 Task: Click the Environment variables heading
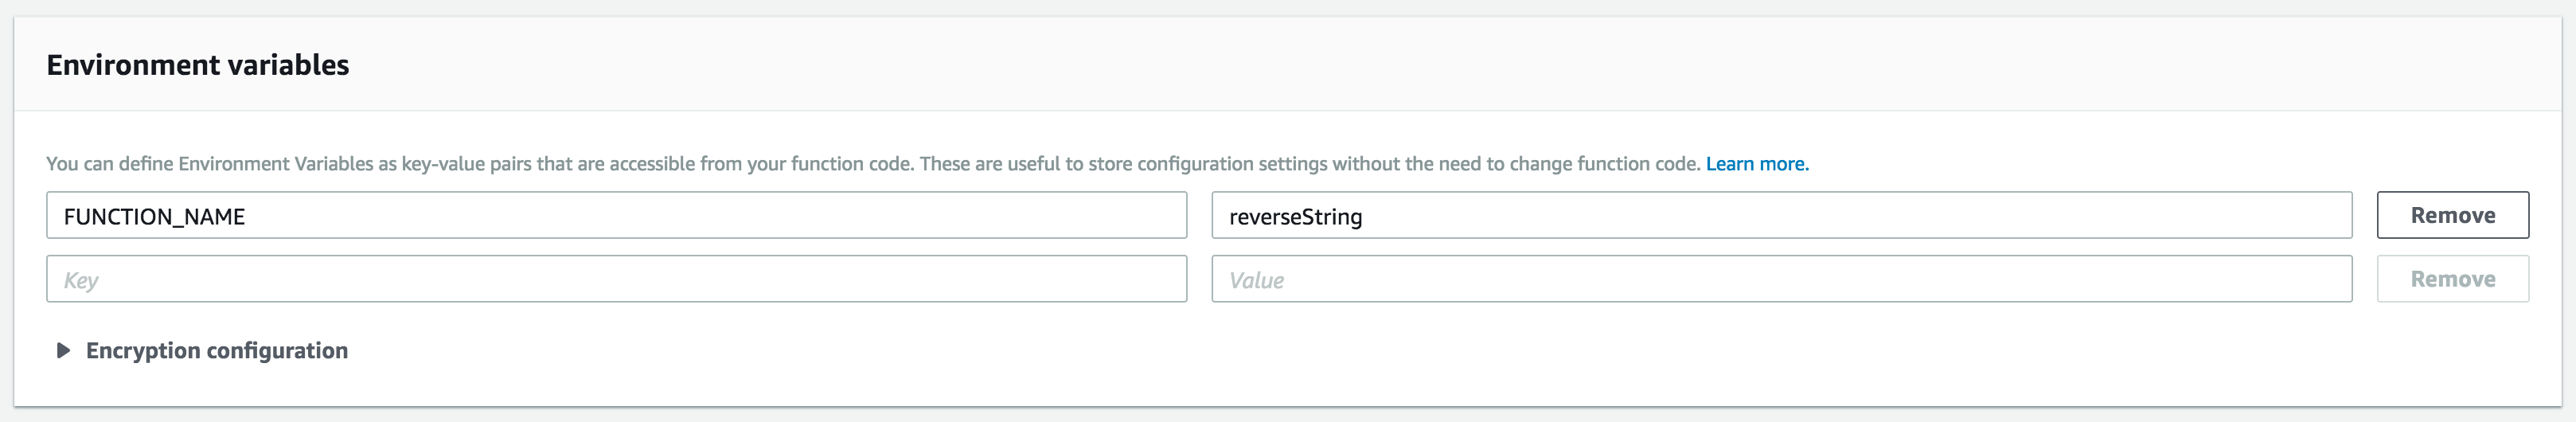coord(198,65)
